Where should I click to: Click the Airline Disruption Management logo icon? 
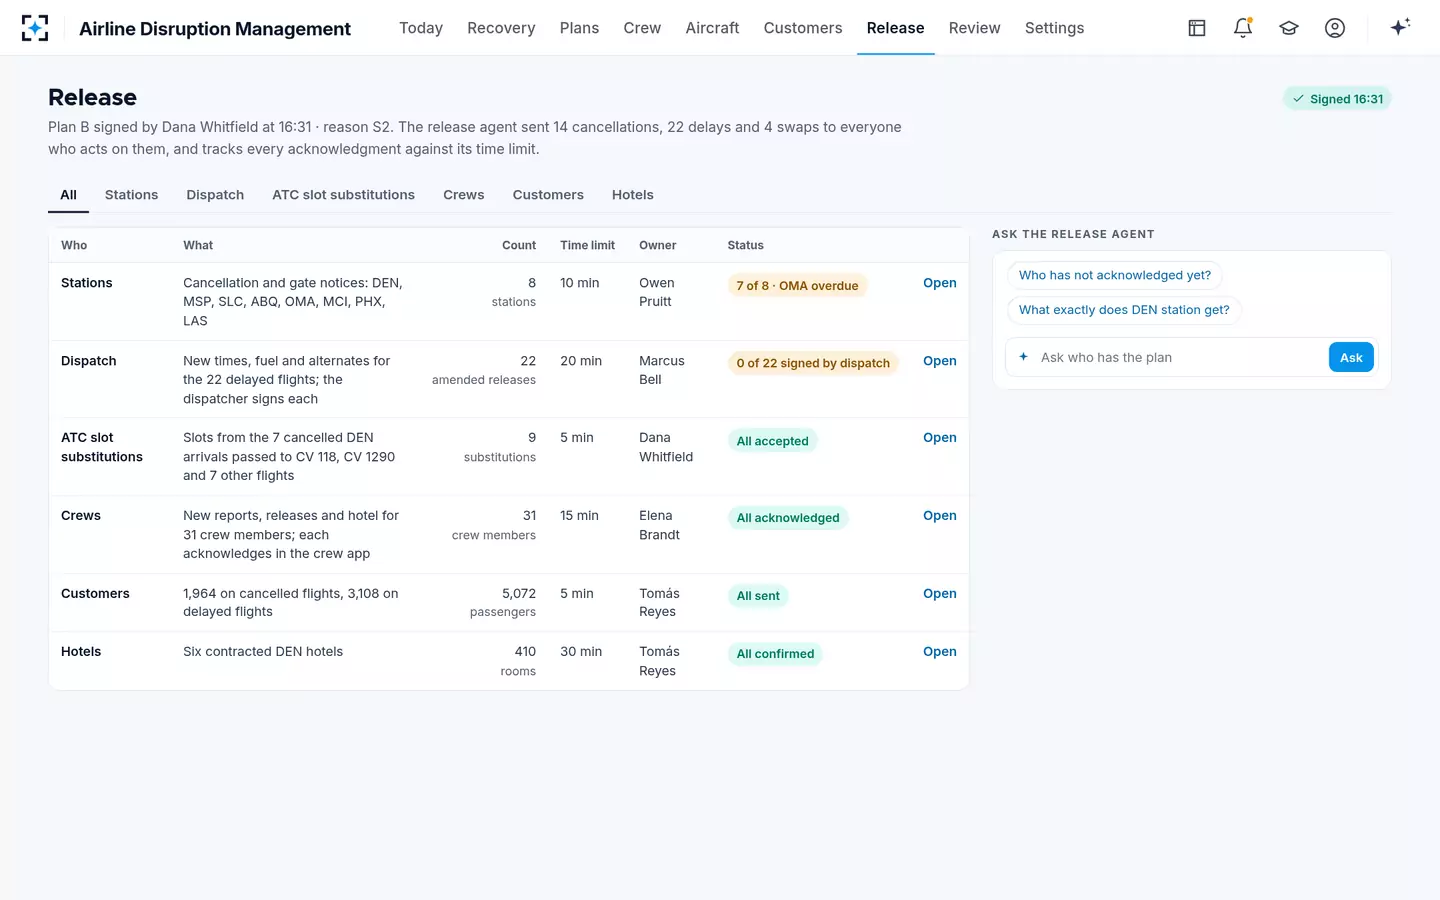tap(35, 28)
